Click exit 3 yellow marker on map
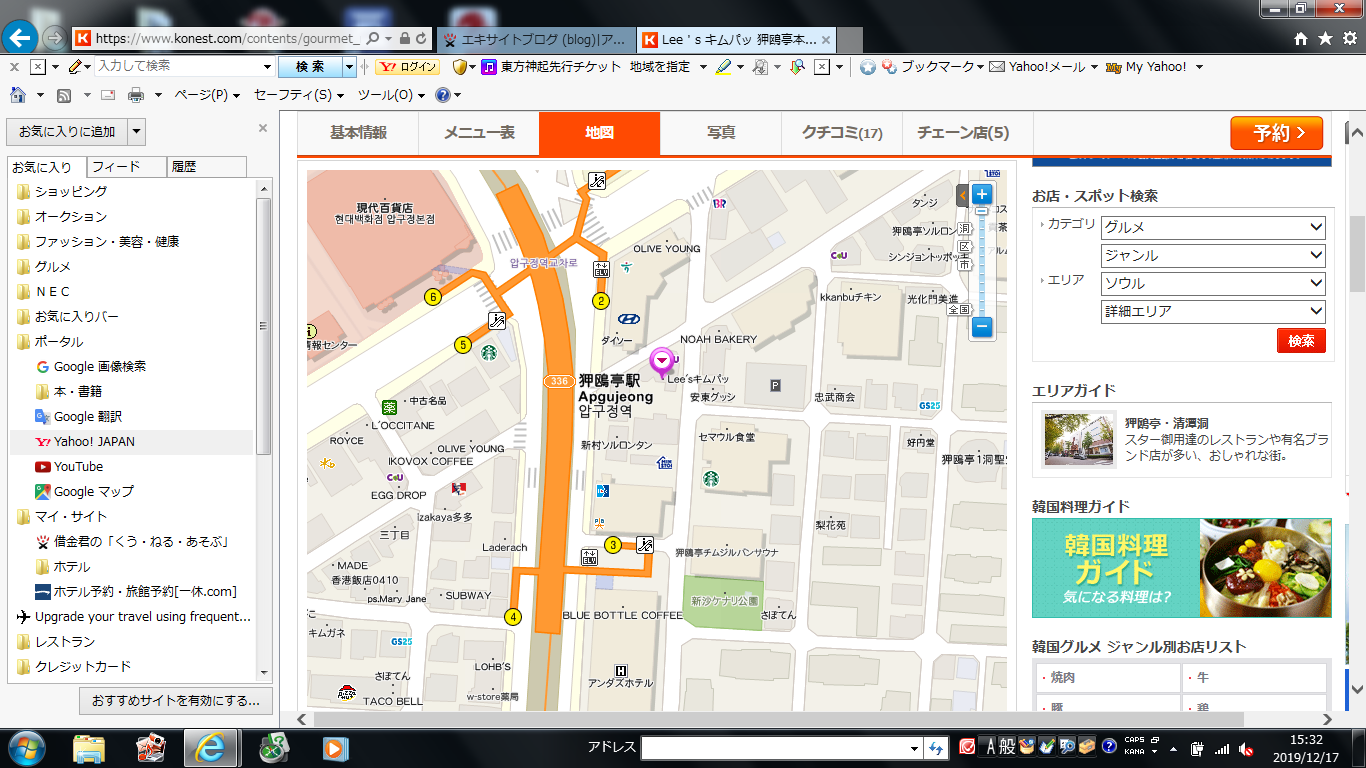 pyautogui.click(x=613, y=545)
